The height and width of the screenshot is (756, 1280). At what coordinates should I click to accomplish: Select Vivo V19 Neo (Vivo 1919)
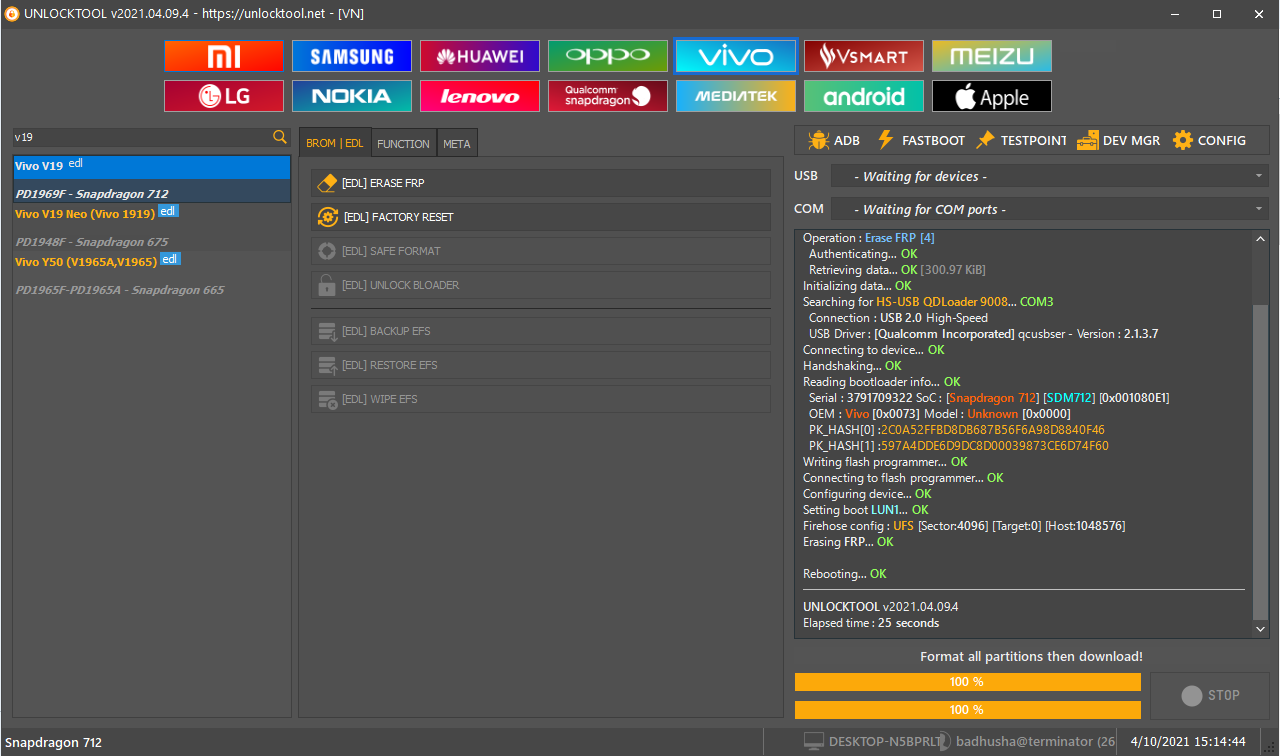[152, 213]
